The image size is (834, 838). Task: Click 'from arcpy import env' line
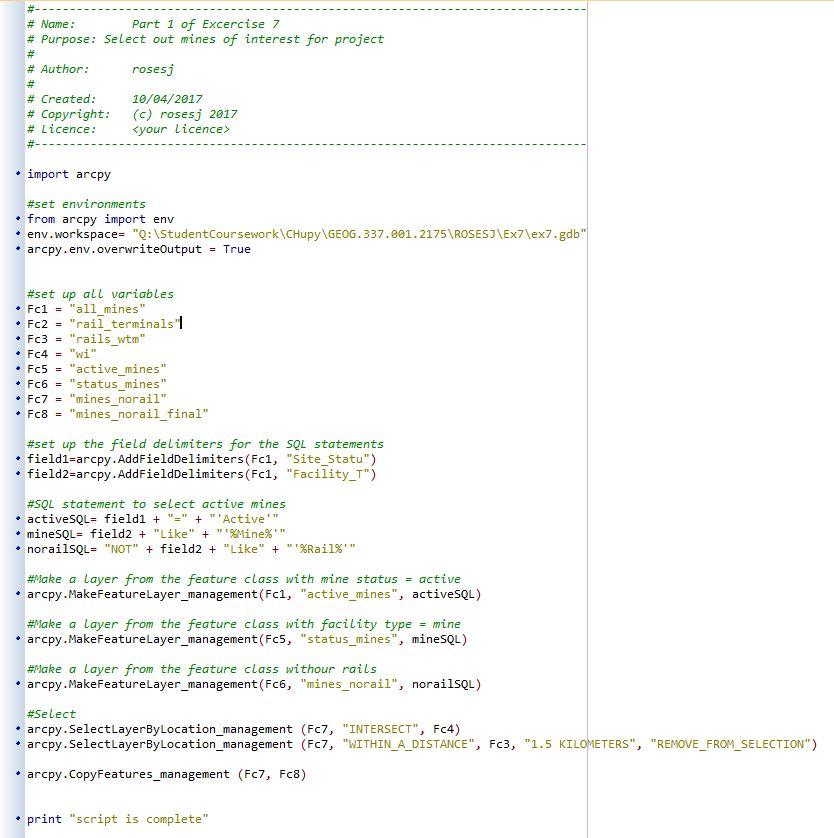[x=100, y=219]
